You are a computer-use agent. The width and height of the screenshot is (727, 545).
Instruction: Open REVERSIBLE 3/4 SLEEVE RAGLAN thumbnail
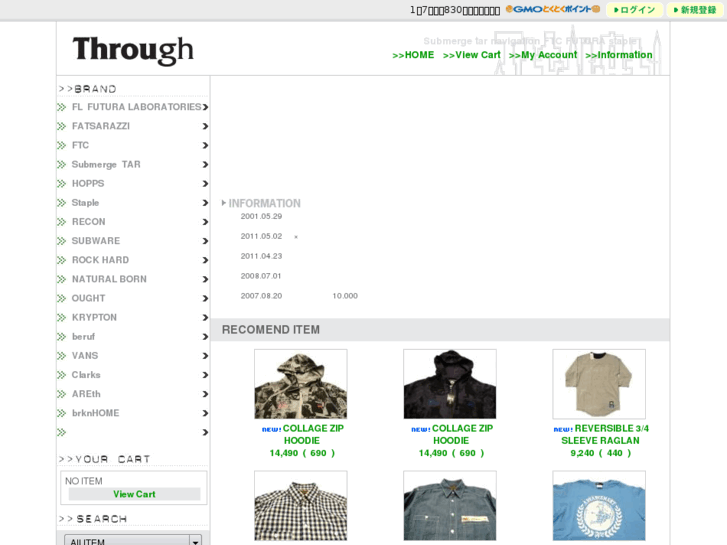[x=599, y=384]
